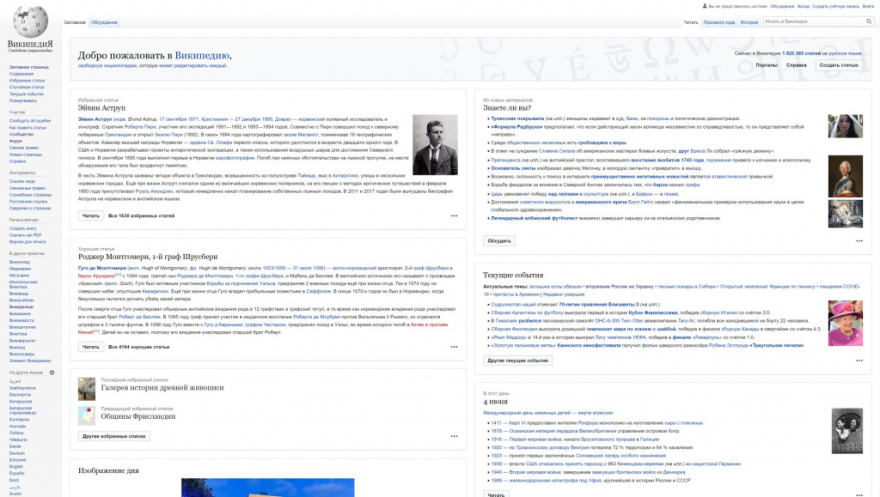Switch to the Обсуждение tab

(x=103, y=21)
